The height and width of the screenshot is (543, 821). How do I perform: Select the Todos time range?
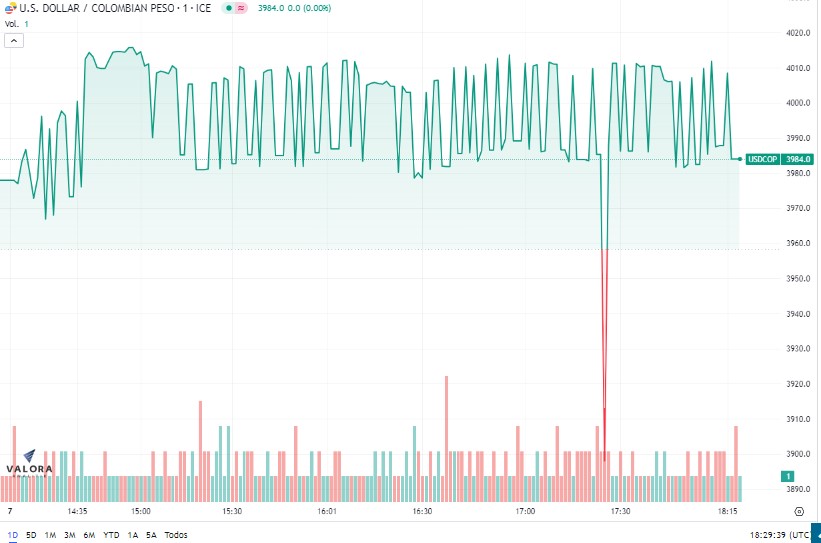[x=176, y=535]
